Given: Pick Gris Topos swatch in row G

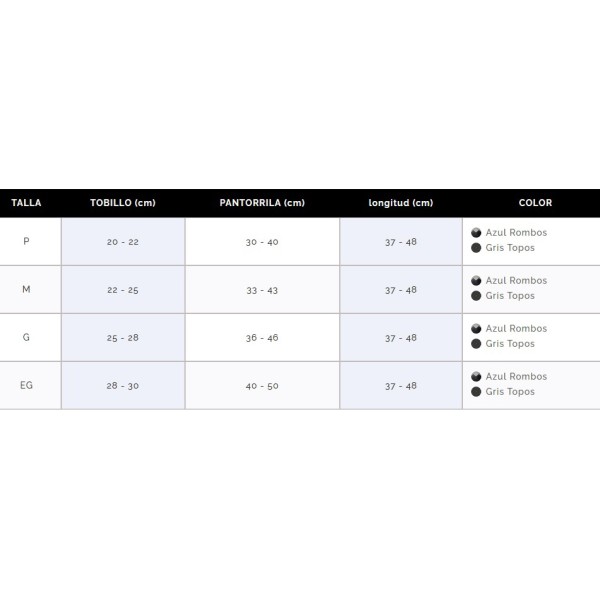Looking at the screenshot, I should coord(476,344).
